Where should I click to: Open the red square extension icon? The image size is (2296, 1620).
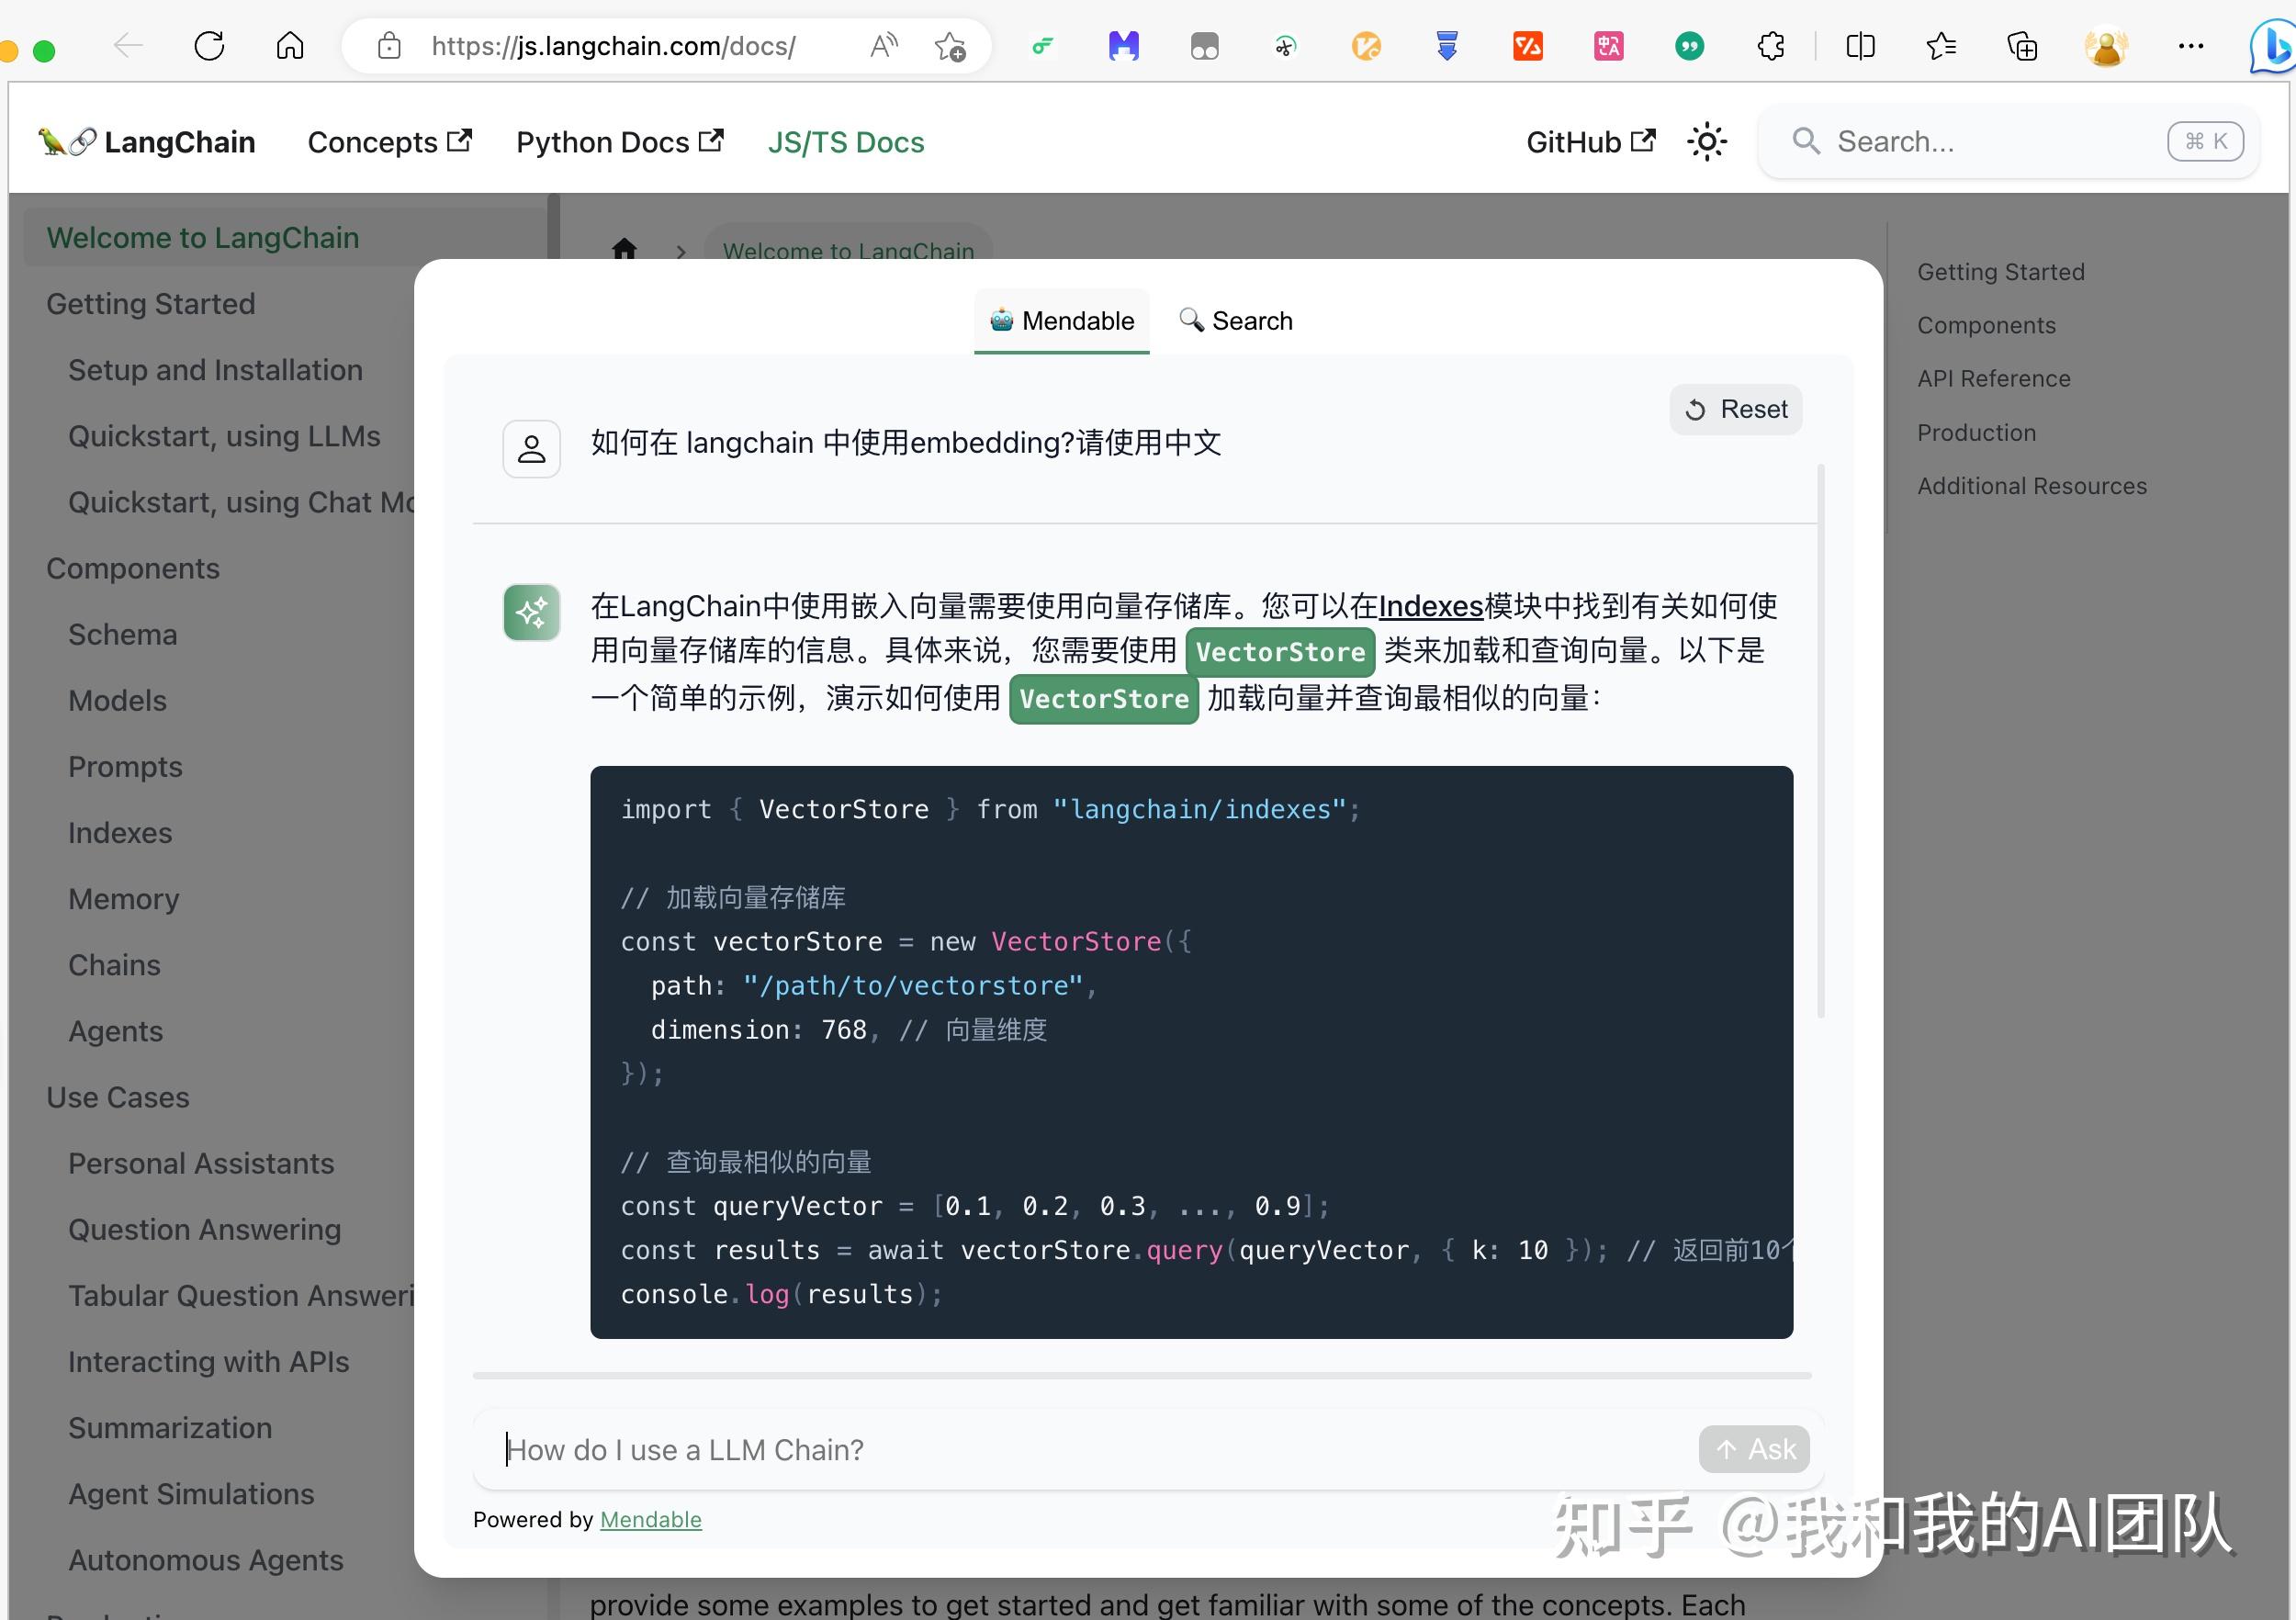pos(1527,46)
